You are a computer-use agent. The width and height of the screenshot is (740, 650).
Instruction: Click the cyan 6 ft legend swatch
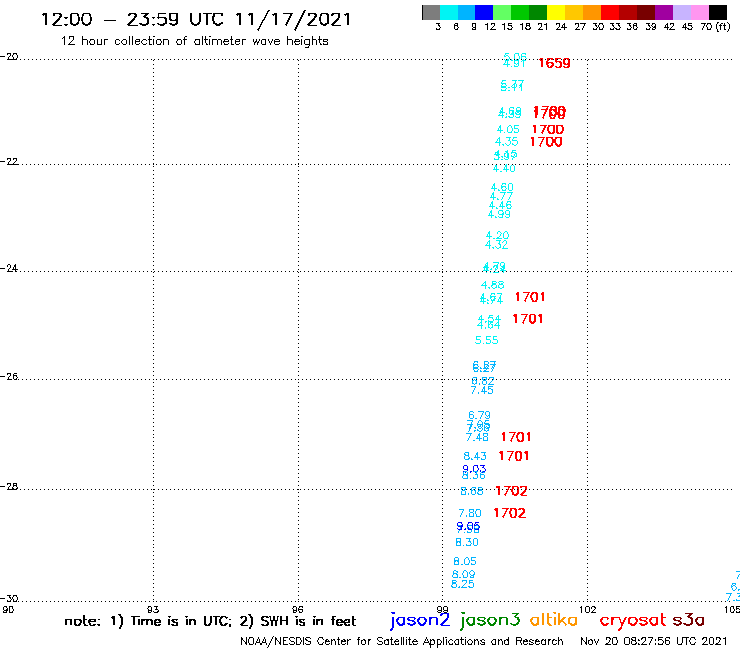click(449, 12)
